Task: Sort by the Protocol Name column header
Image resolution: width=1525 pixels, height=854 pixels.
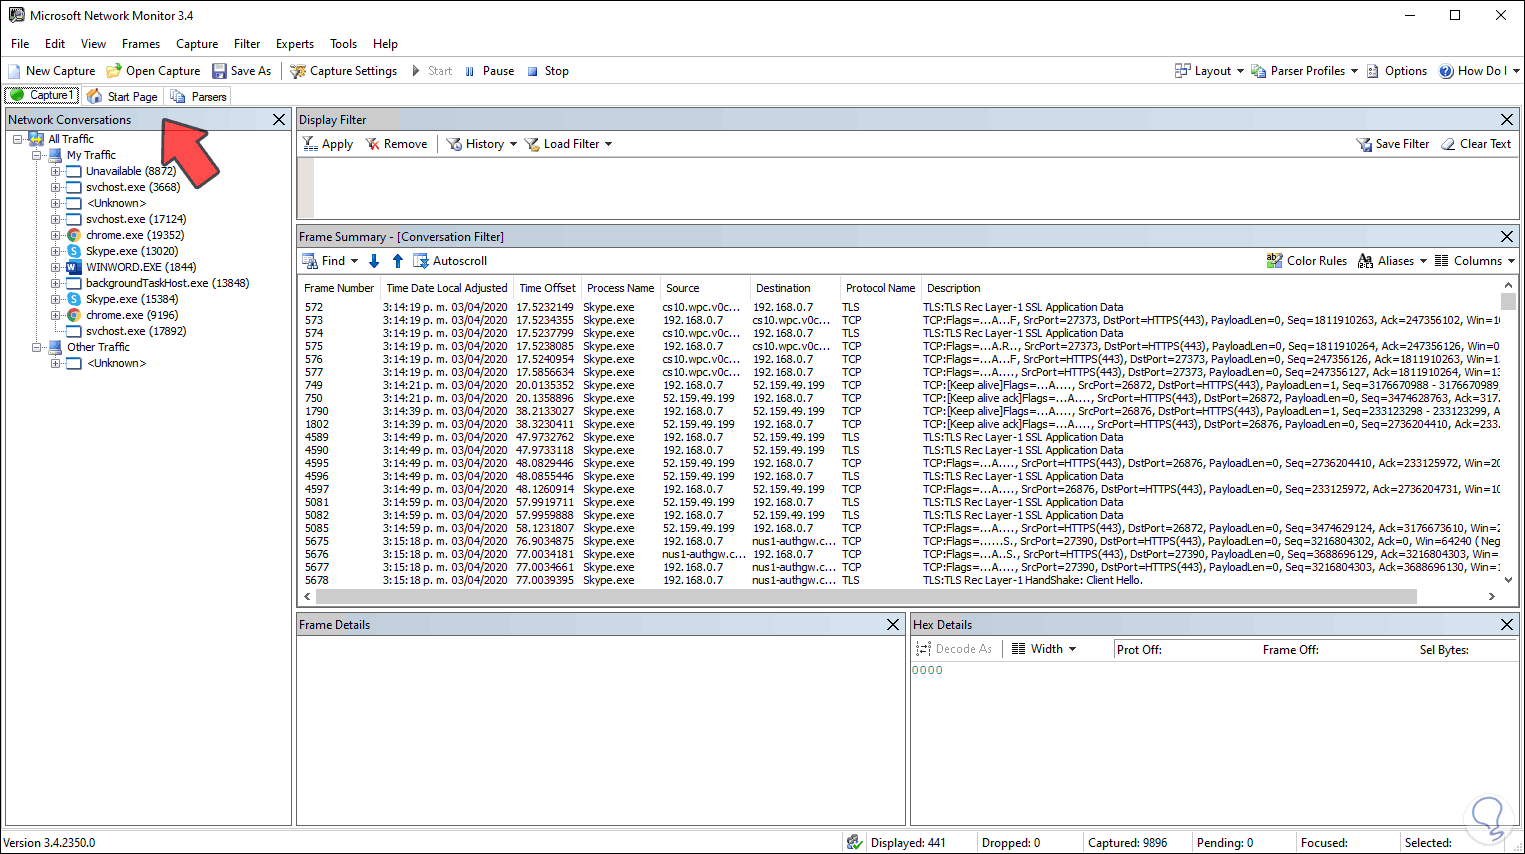Action: [x=880, y=288]
